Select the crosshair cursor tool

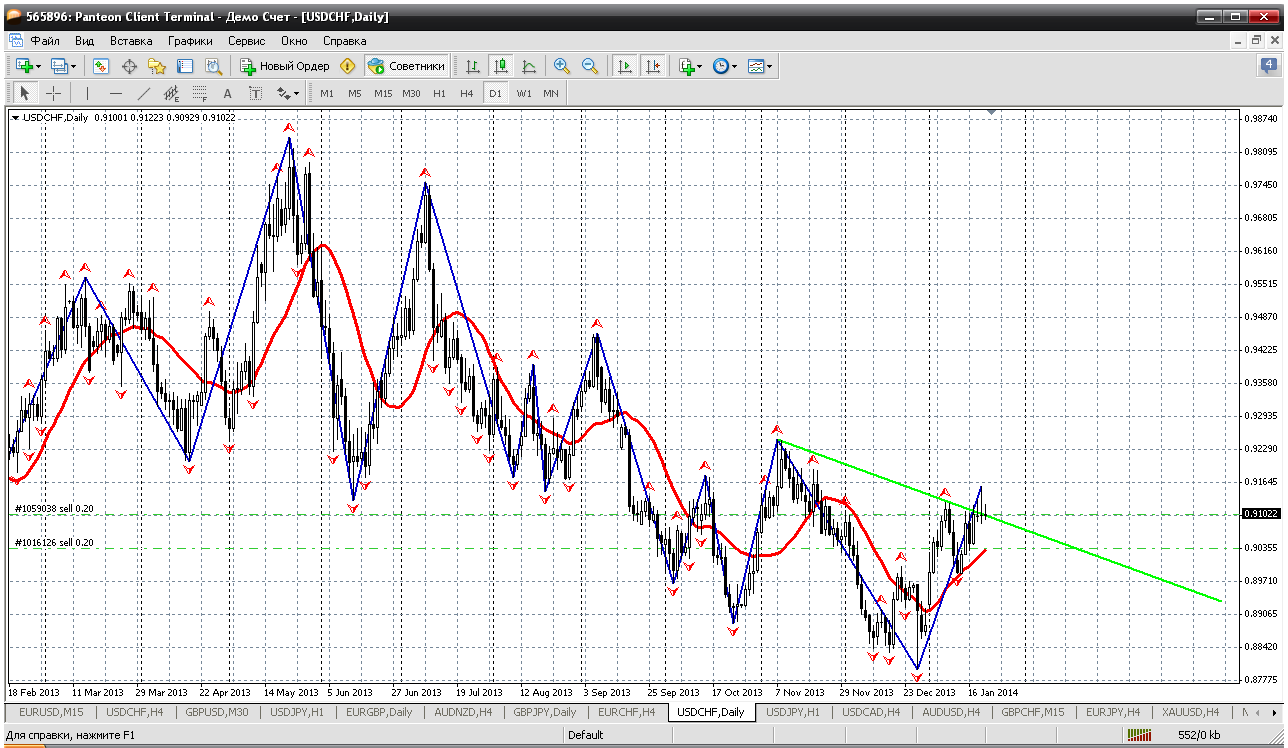(53, 93)
